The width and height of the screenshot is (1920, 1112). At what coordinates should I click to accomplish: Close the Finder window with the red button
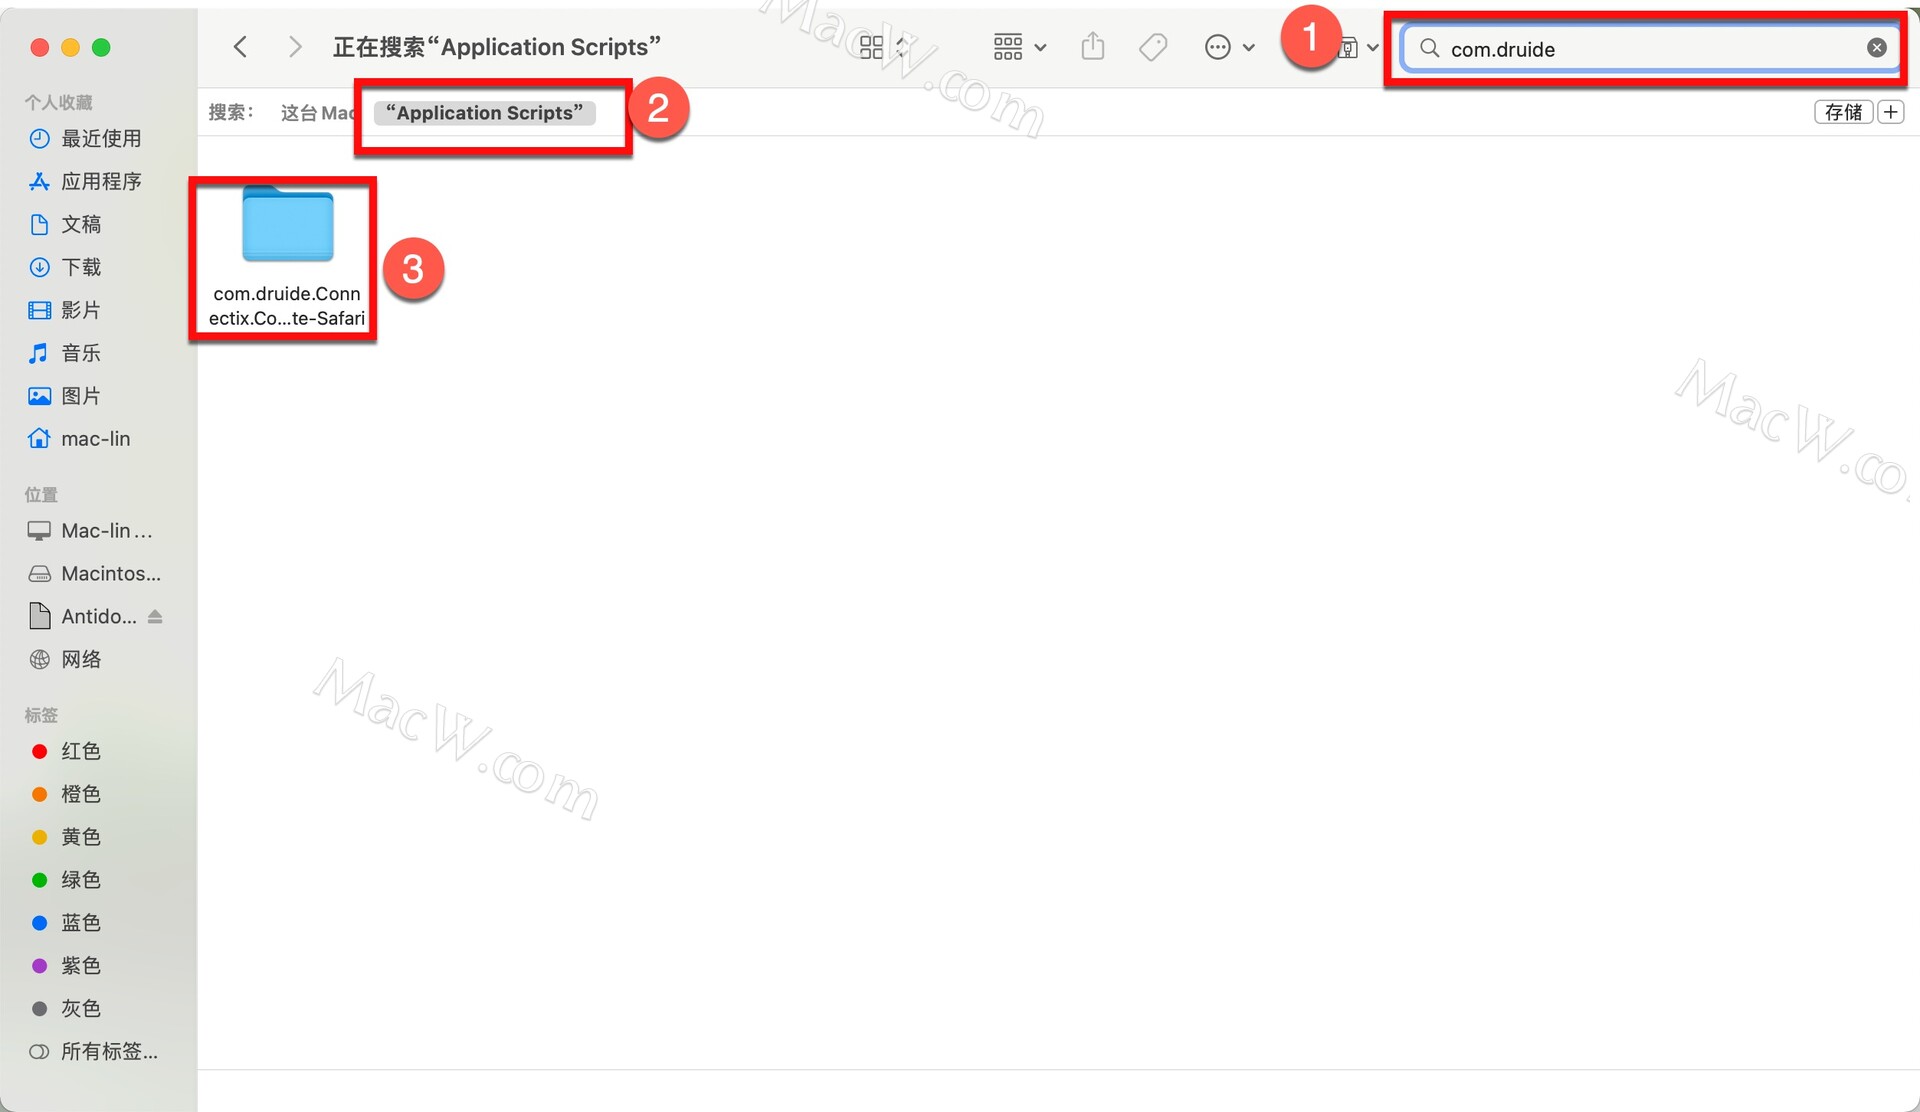(x=40, y=47)
